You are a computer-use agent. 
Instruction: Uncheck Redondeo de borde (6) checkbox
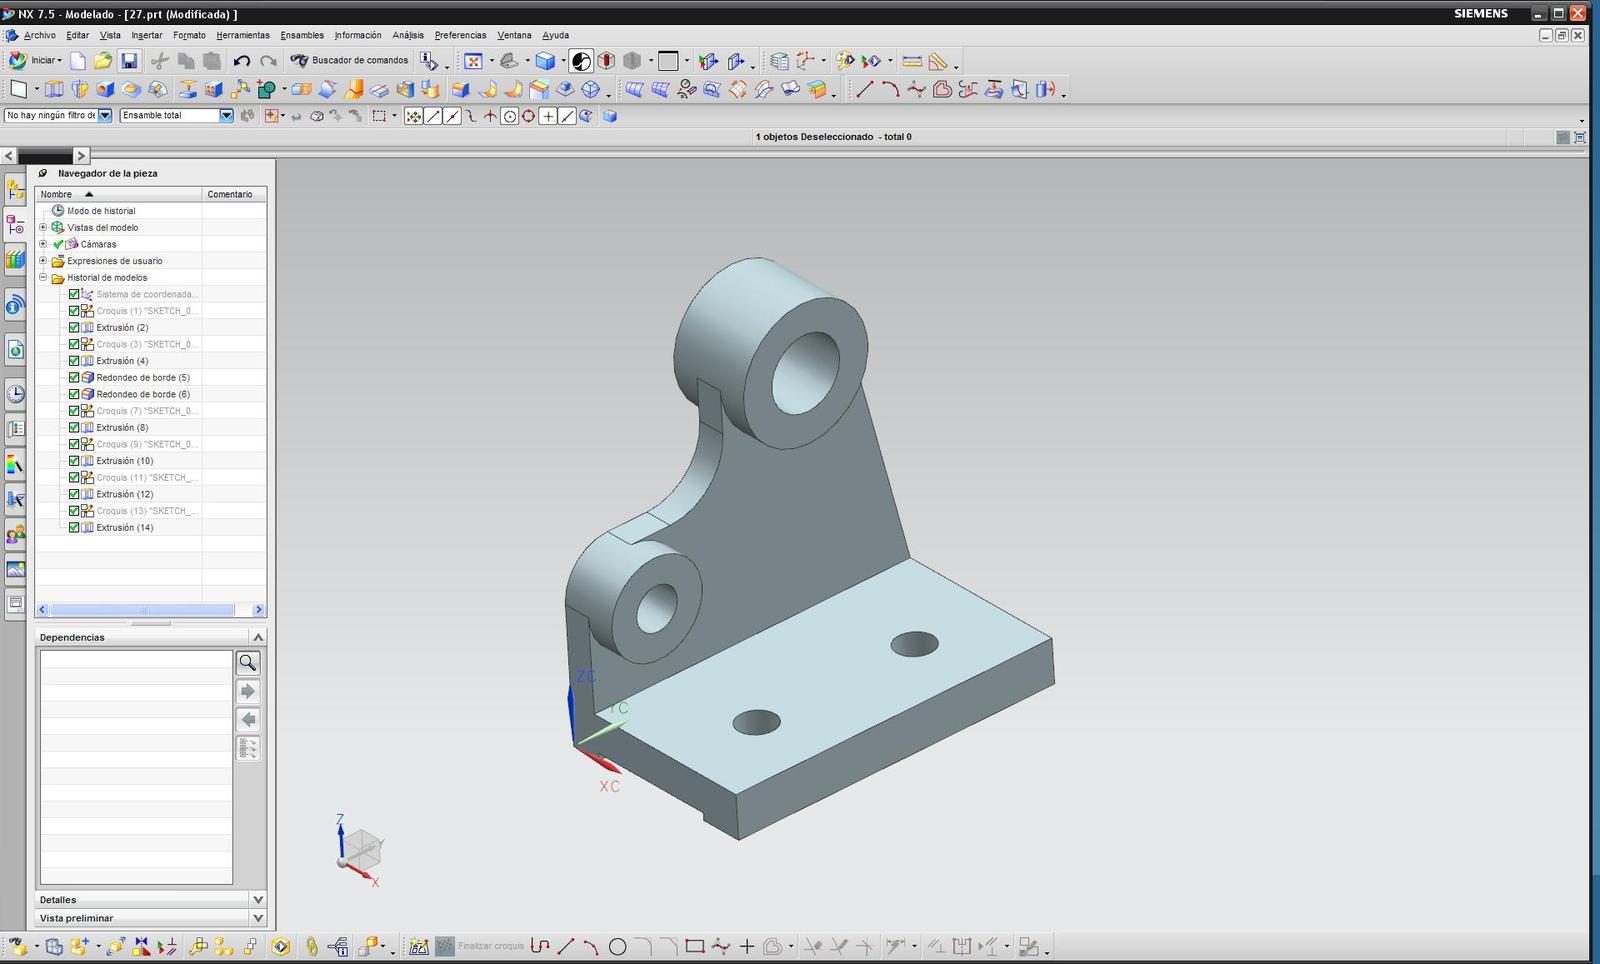point(74,394)
